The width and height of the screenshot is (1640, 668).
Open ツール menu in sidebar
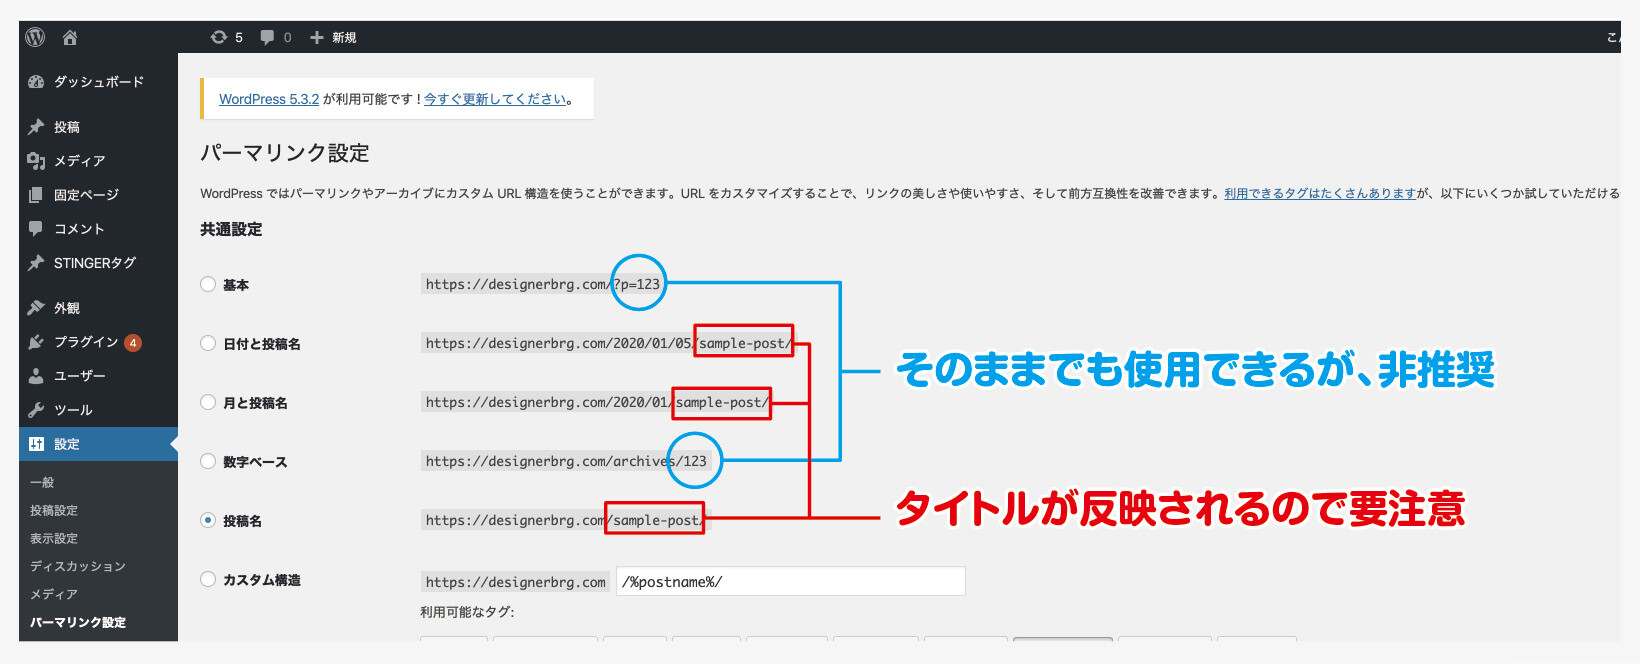coord(73,410)
